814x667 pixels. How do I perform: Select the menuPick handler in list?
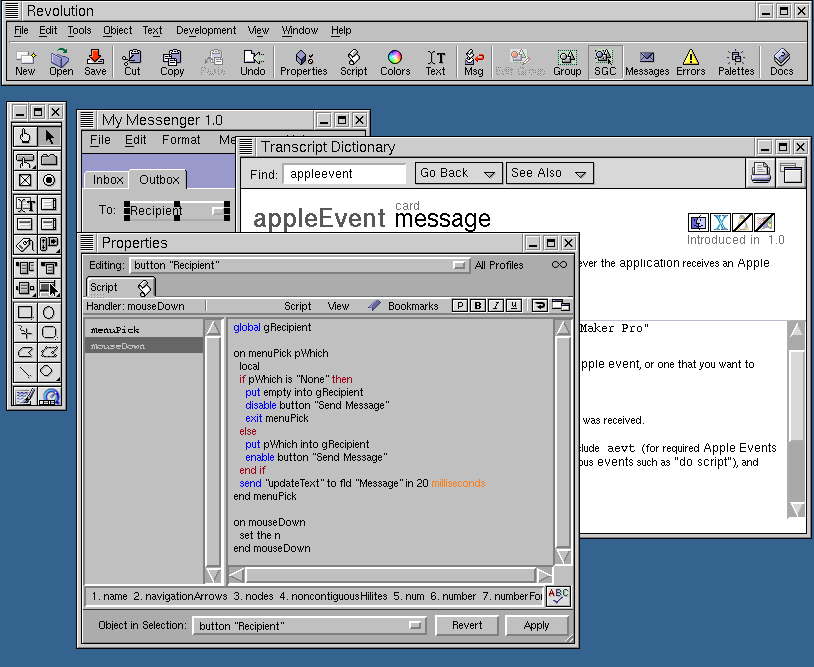144,330
